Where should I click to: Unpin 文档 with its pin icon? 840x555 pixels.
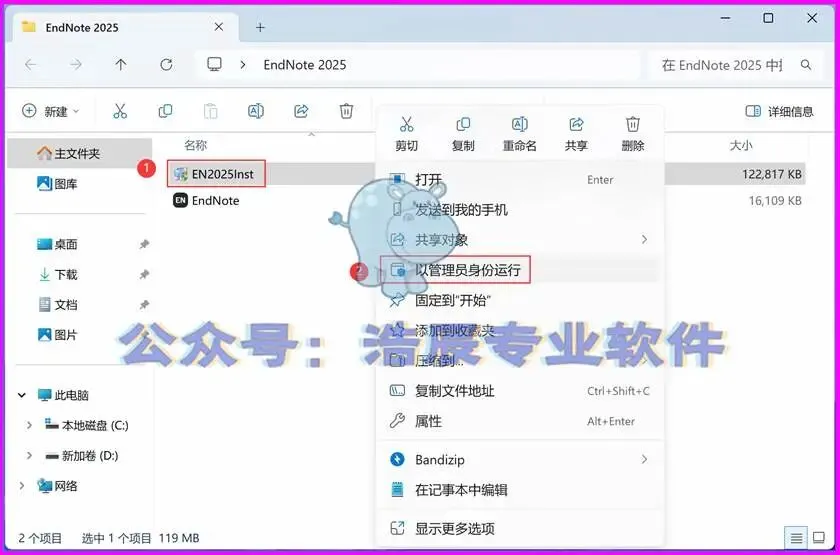pyautogui.click(x=144, y=305)
